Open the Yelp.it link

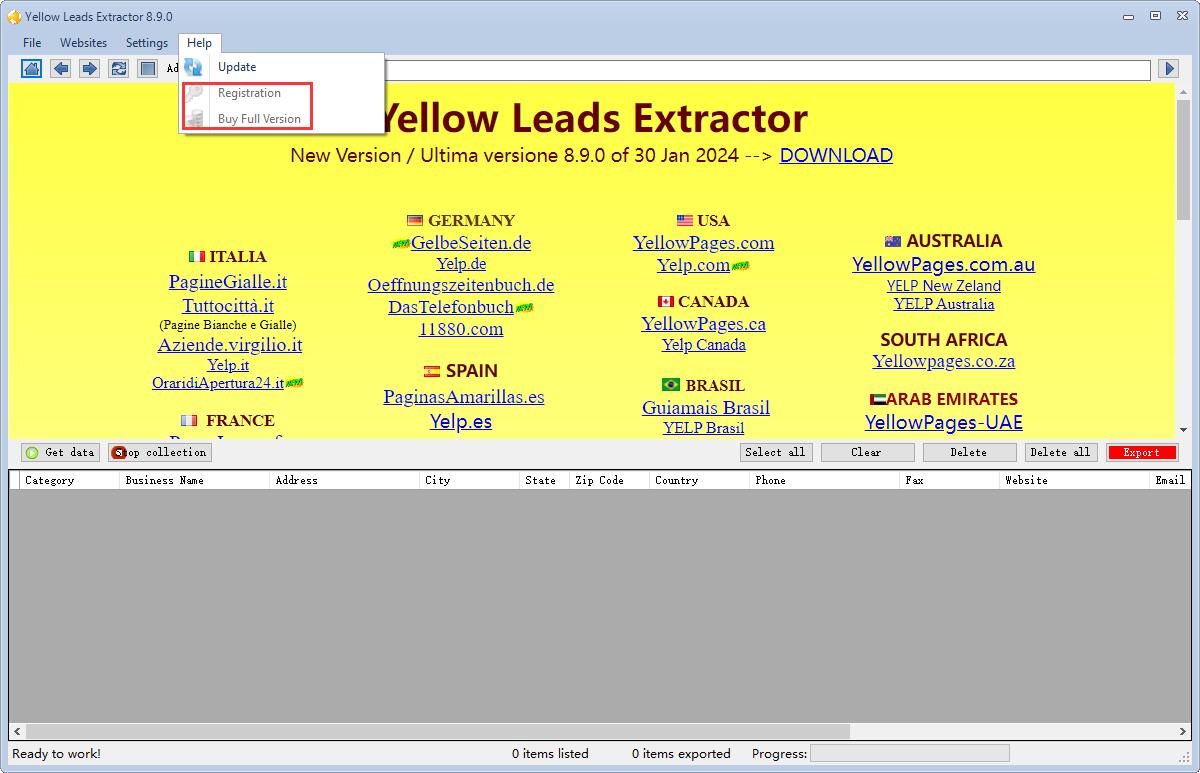pos(228,365)
